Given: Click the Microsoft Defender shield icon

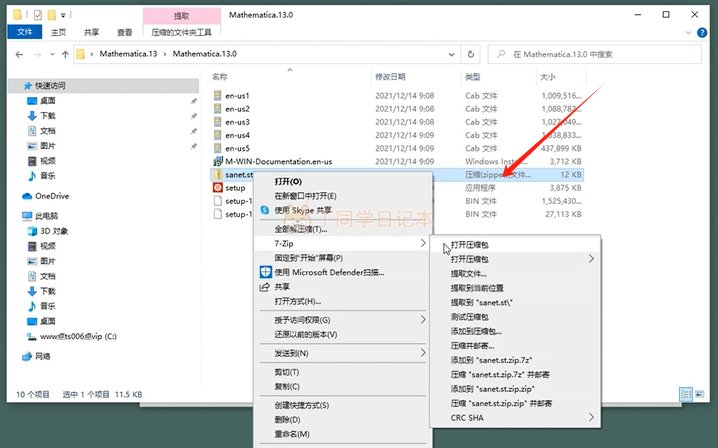Looking at the screenshot, I should click(265, 271).
